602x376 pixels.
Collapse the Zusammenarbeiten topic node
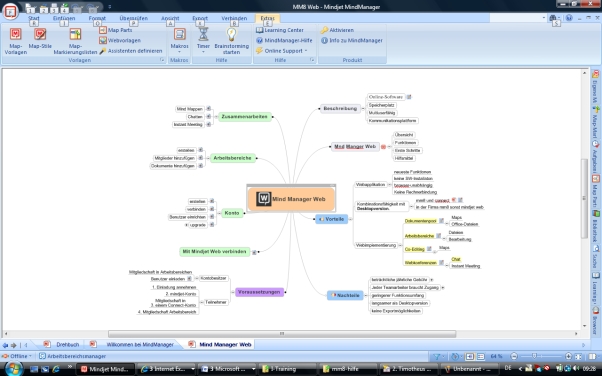[217, 117]
